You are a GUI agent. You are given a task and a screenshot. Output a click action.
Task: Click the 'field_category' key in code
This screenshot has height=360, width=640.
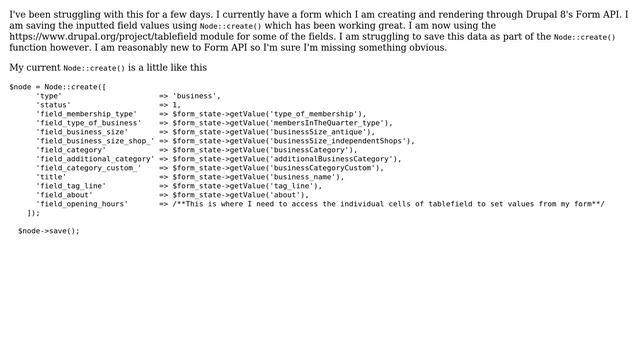pos(71,150)
